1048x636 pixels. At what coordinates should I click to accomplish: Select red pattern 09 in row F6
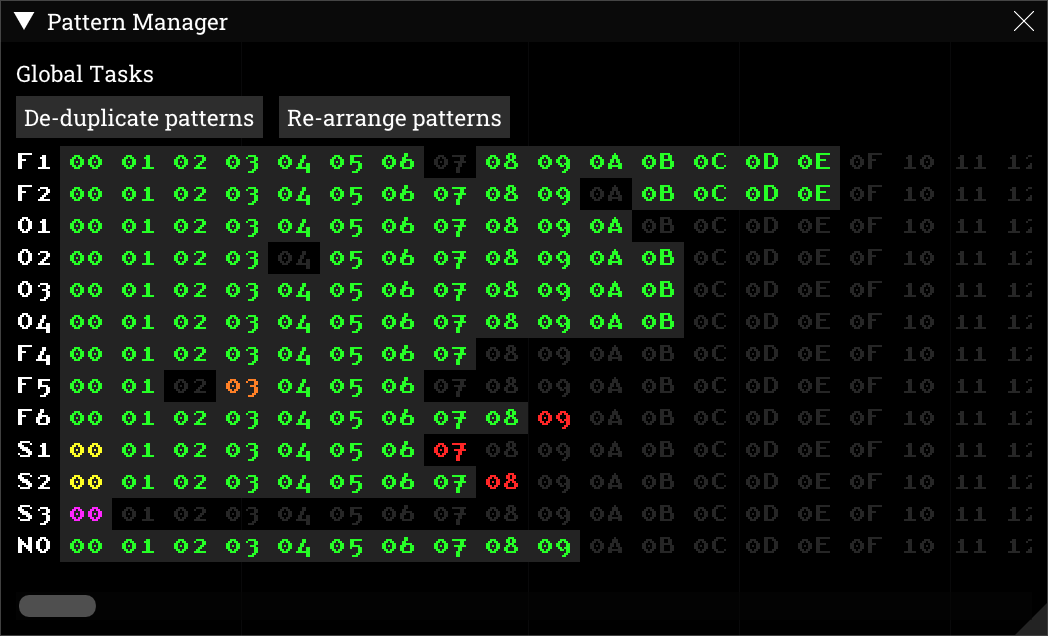[x=554, y=418]
